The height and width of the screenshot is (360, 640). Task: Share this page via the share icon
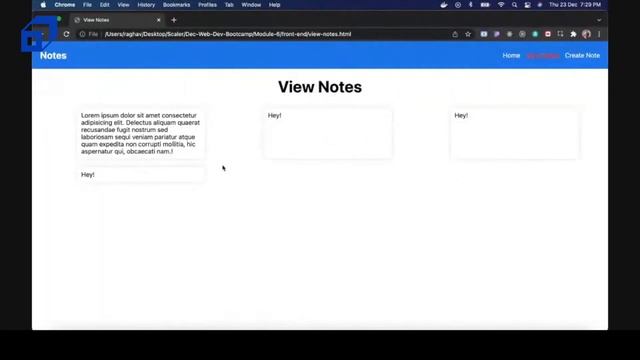(455, 34)
